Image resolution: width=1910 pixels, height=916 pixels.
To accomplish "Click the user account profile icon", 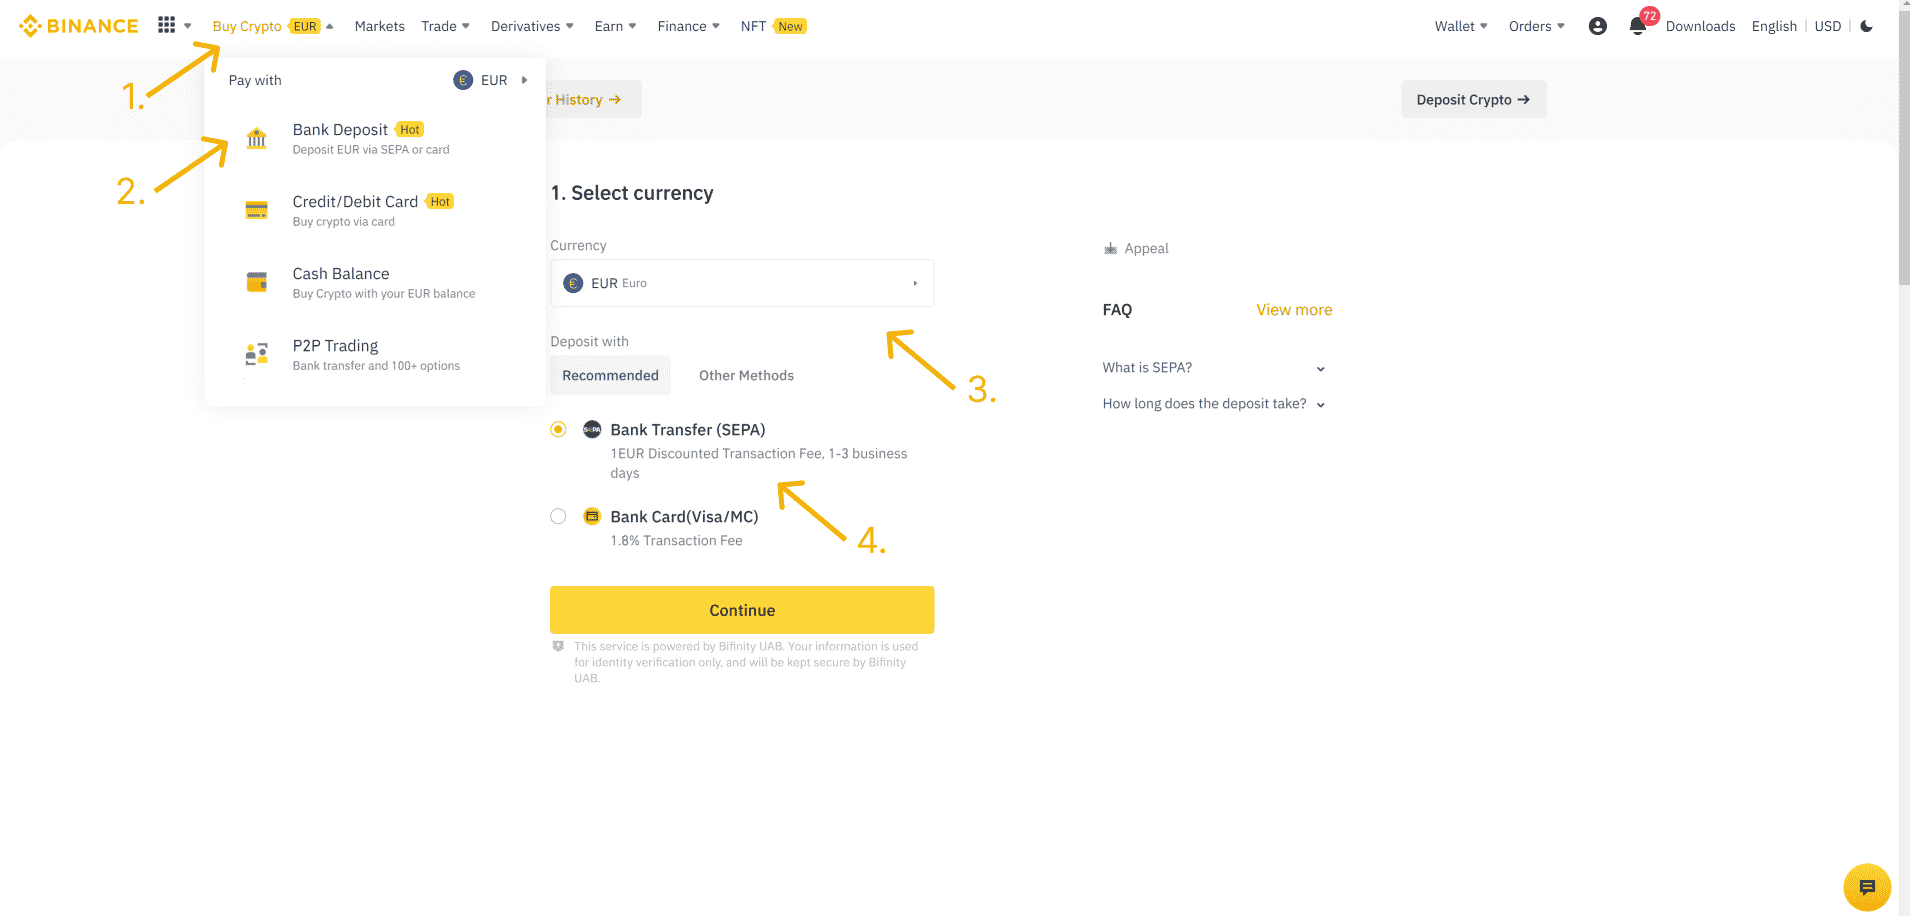I will tap(1597, 26).
